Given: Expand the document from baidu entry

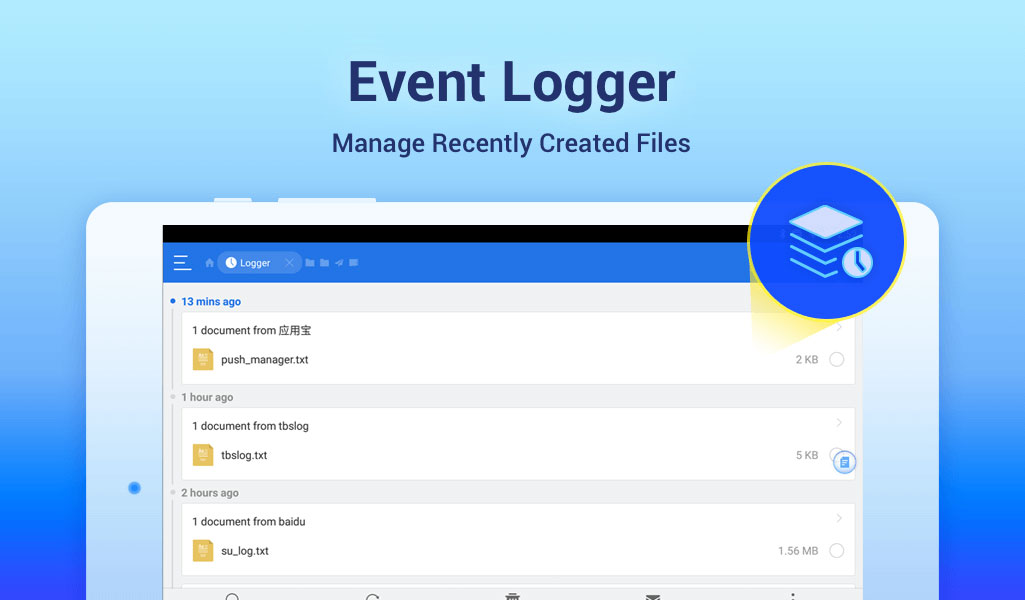Looking at the screenshot, I should 839,521.
